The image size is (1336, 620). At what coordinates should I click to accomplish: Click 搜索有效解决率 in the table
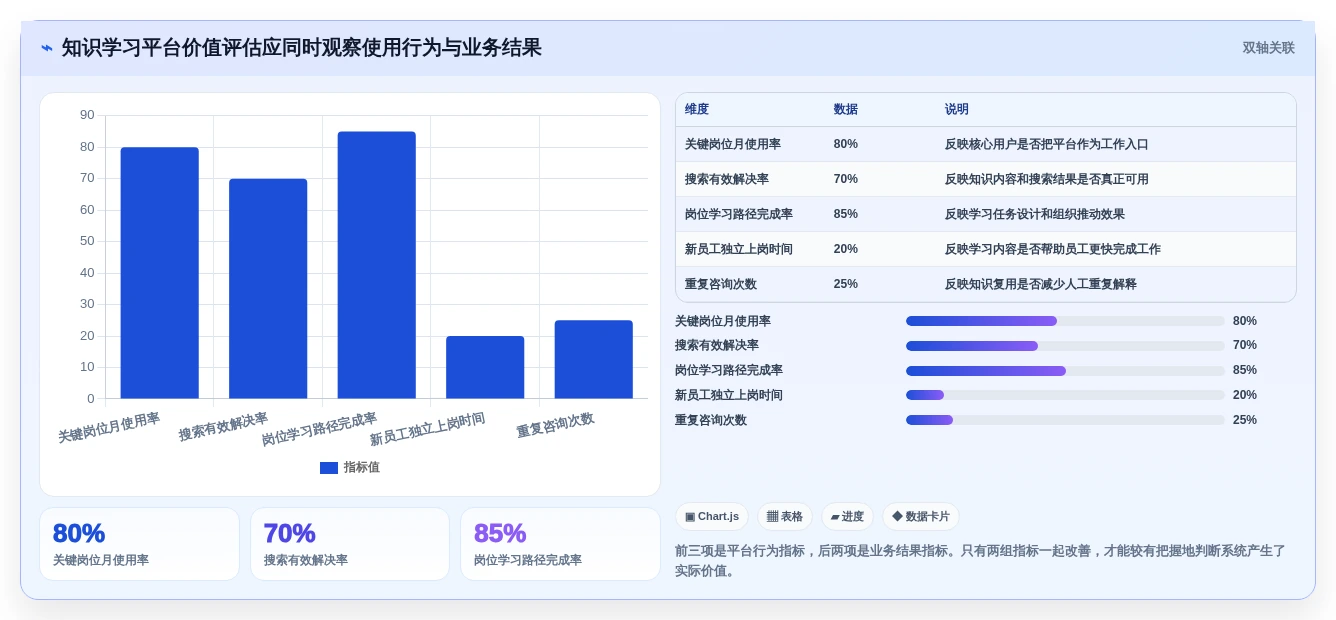[727, 179]
